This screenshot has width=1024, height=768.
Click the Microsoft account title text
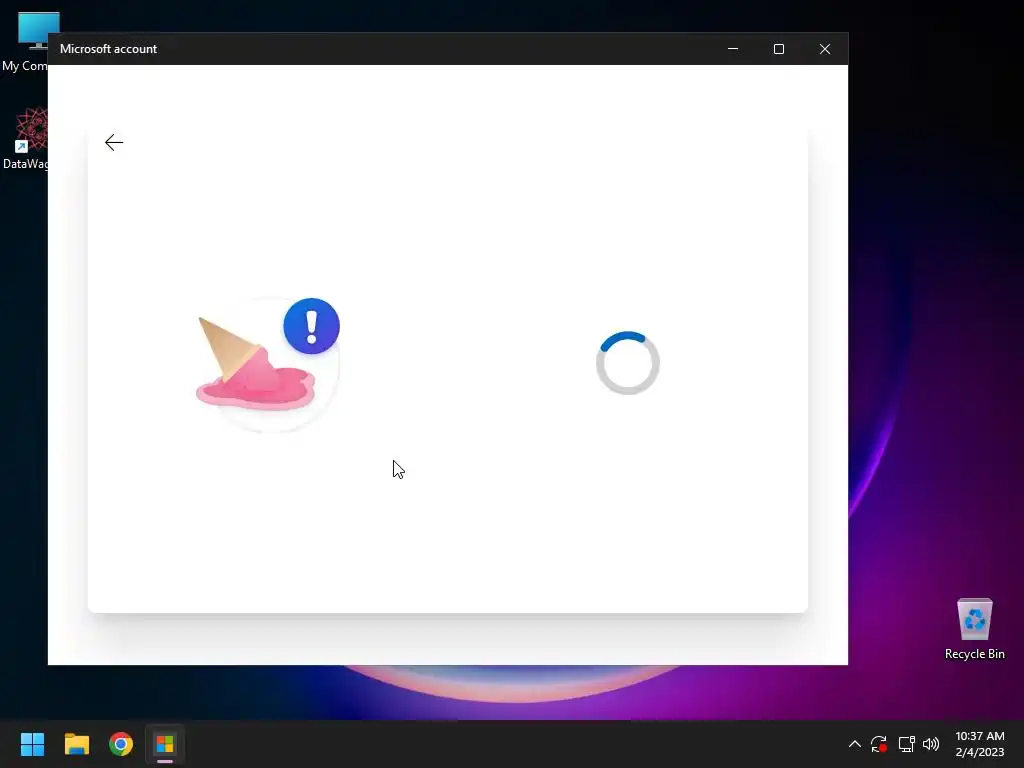click(108, 49)
